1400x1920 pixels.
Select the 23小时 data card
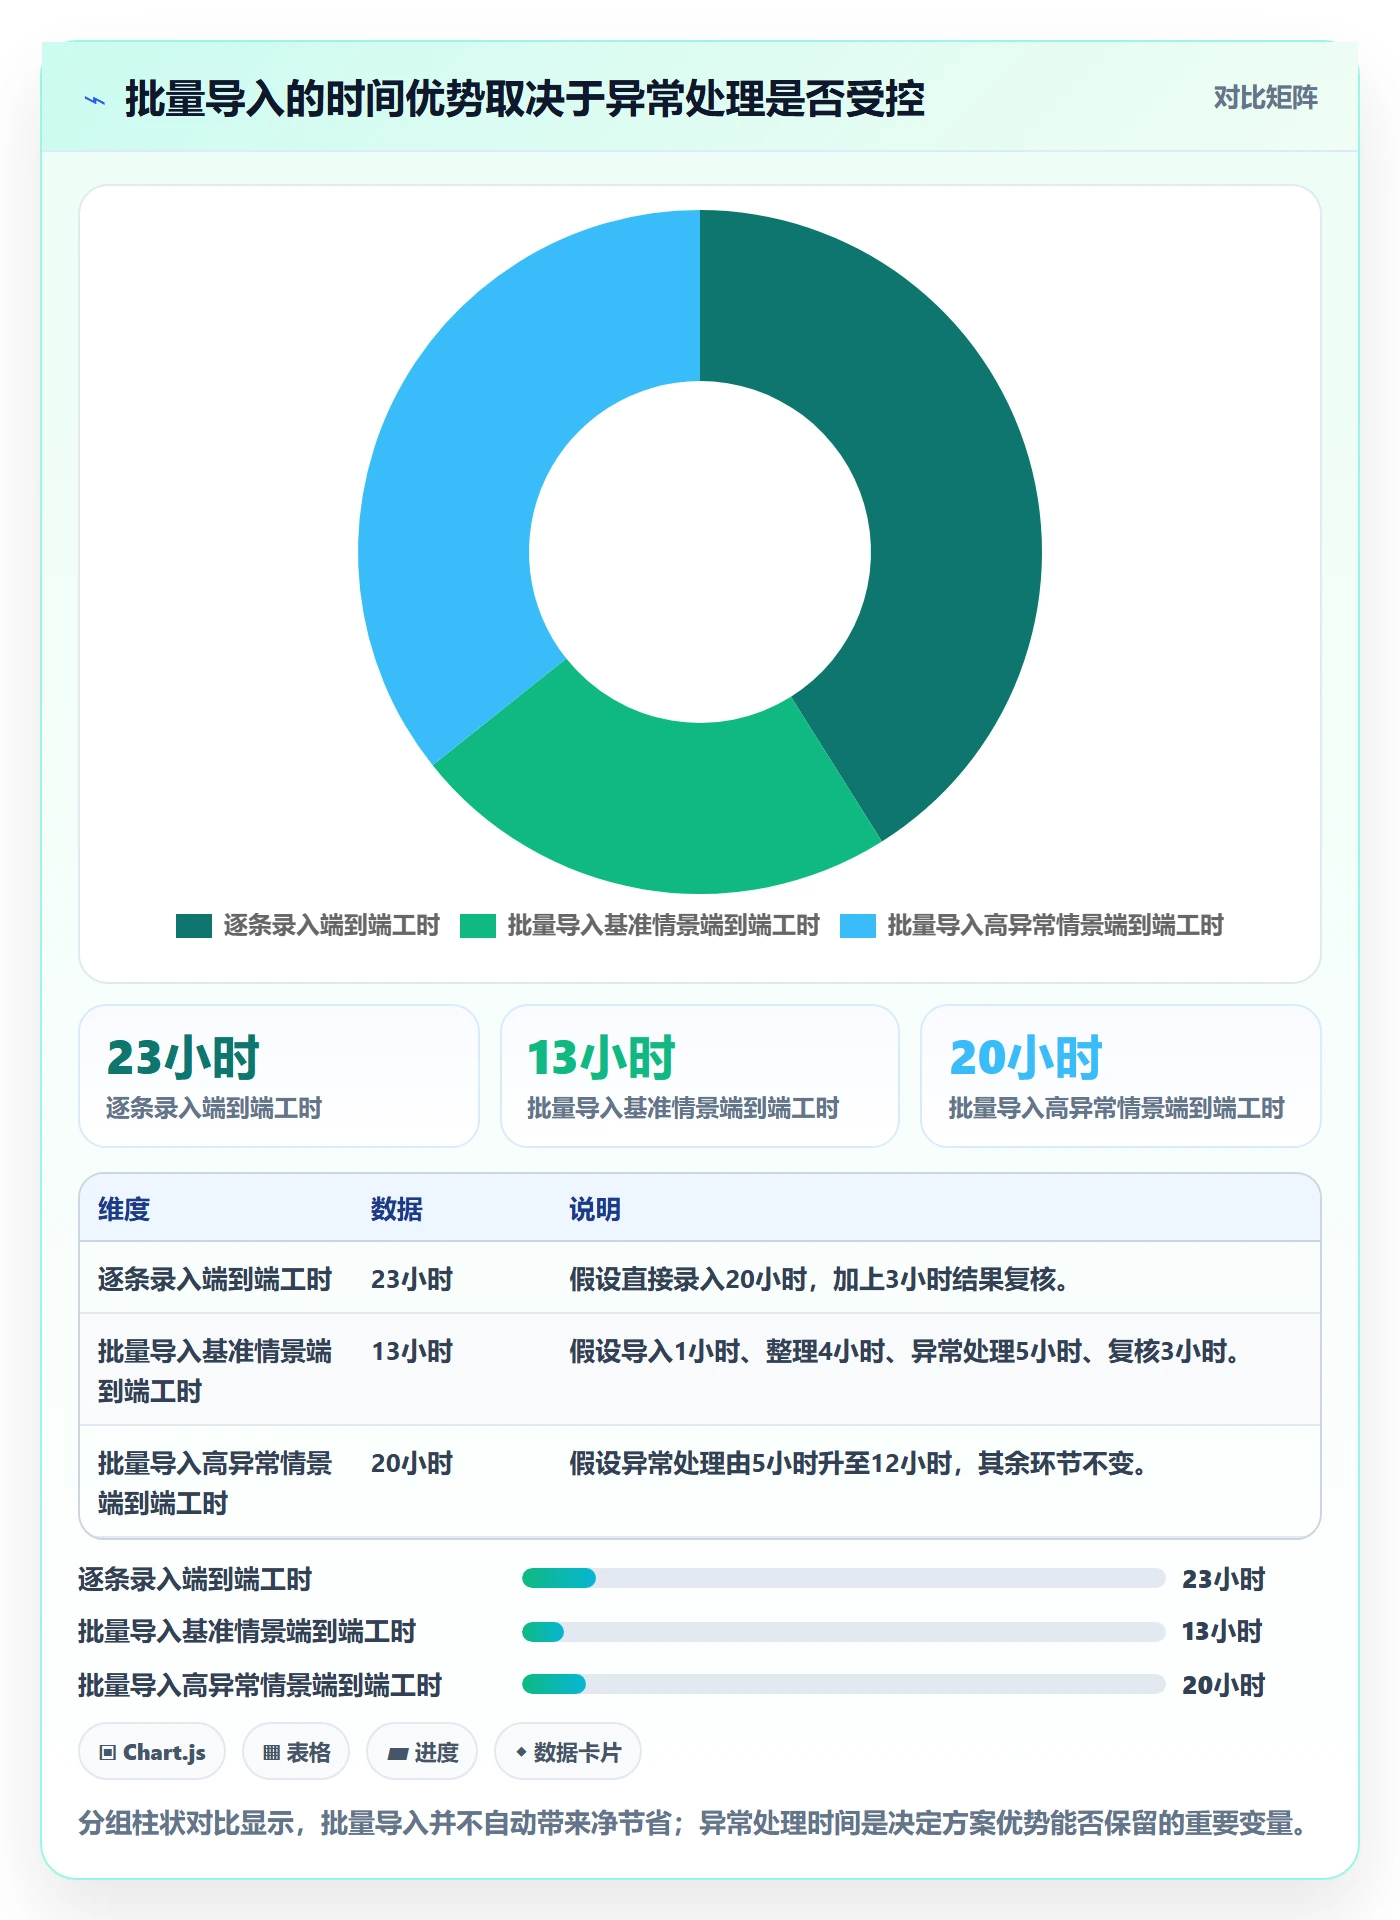tap(279, 1076)
